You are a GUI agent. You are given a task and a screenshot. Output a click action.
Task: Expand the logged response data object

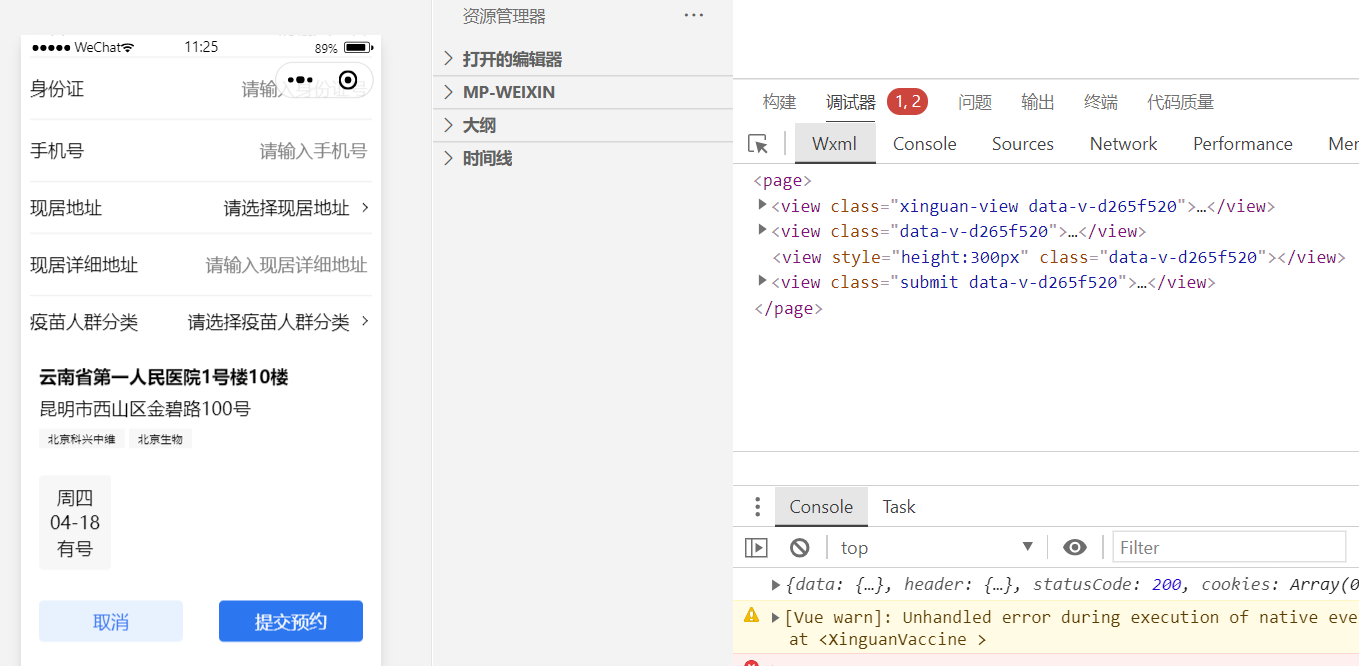[776, 584]
